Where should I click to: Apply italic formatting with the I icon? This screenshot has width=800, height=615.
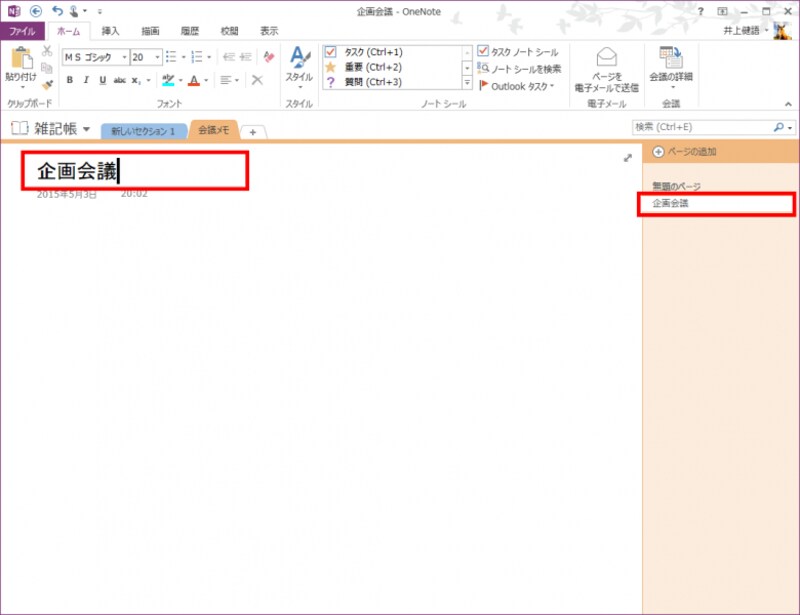point(86,80)
